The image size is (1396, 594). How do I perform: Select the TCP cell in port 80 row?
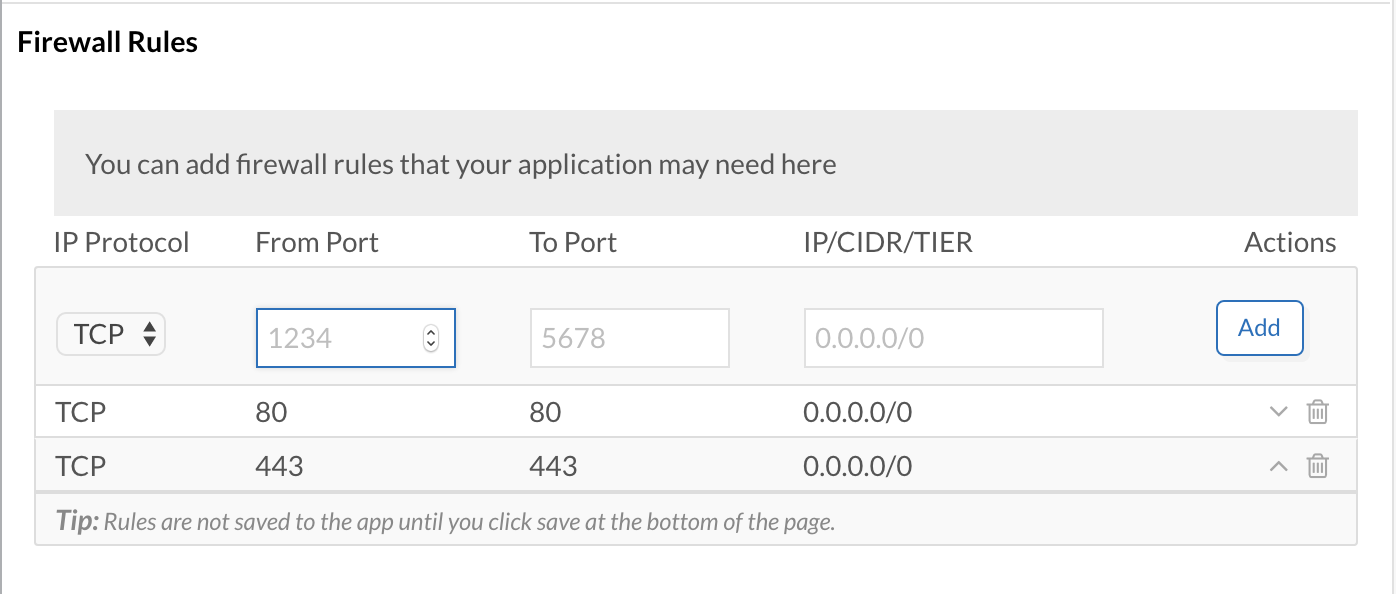click(81, 412)
